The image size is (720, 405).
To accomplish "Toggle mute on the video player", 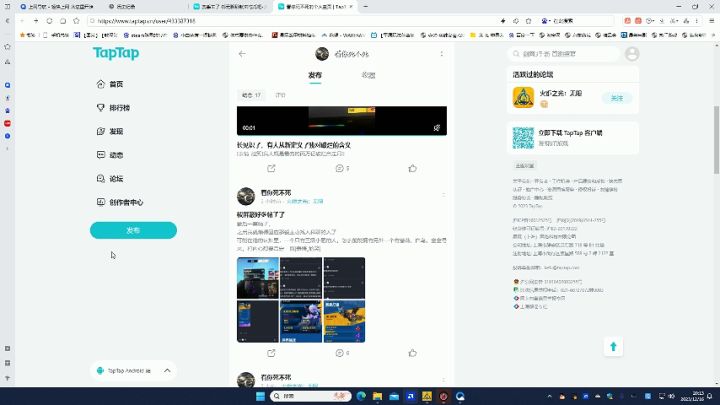I will coord(437,128).
